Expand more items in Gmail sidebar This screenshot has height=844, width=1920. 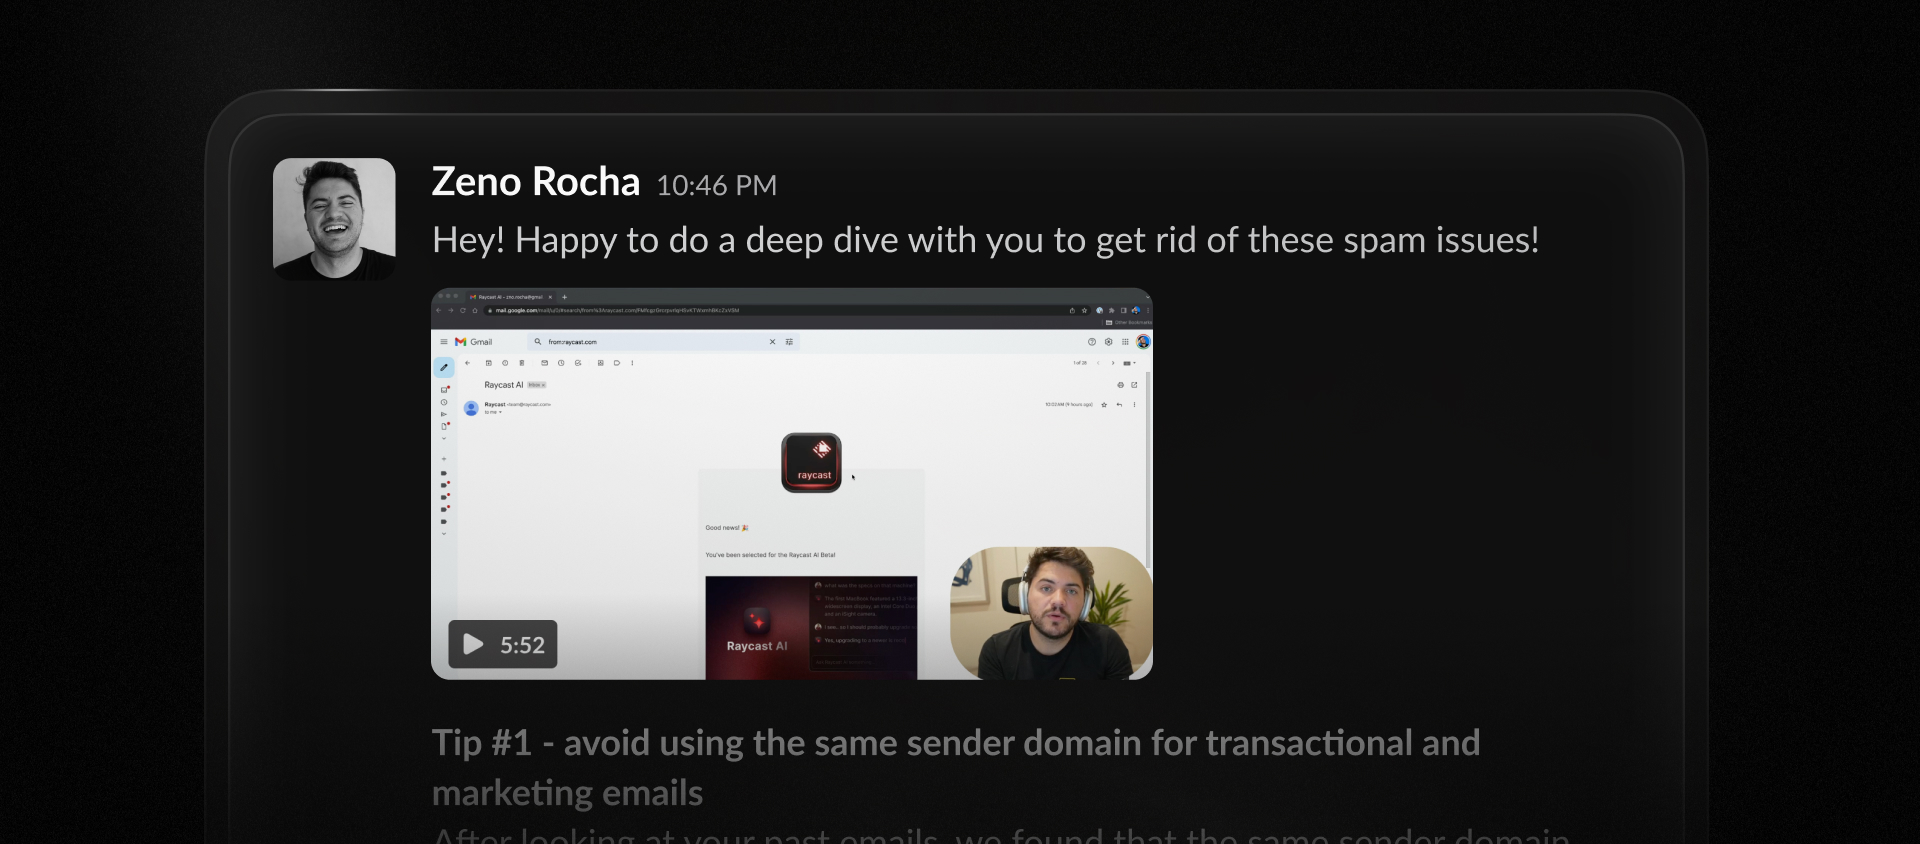pos(444,438)
